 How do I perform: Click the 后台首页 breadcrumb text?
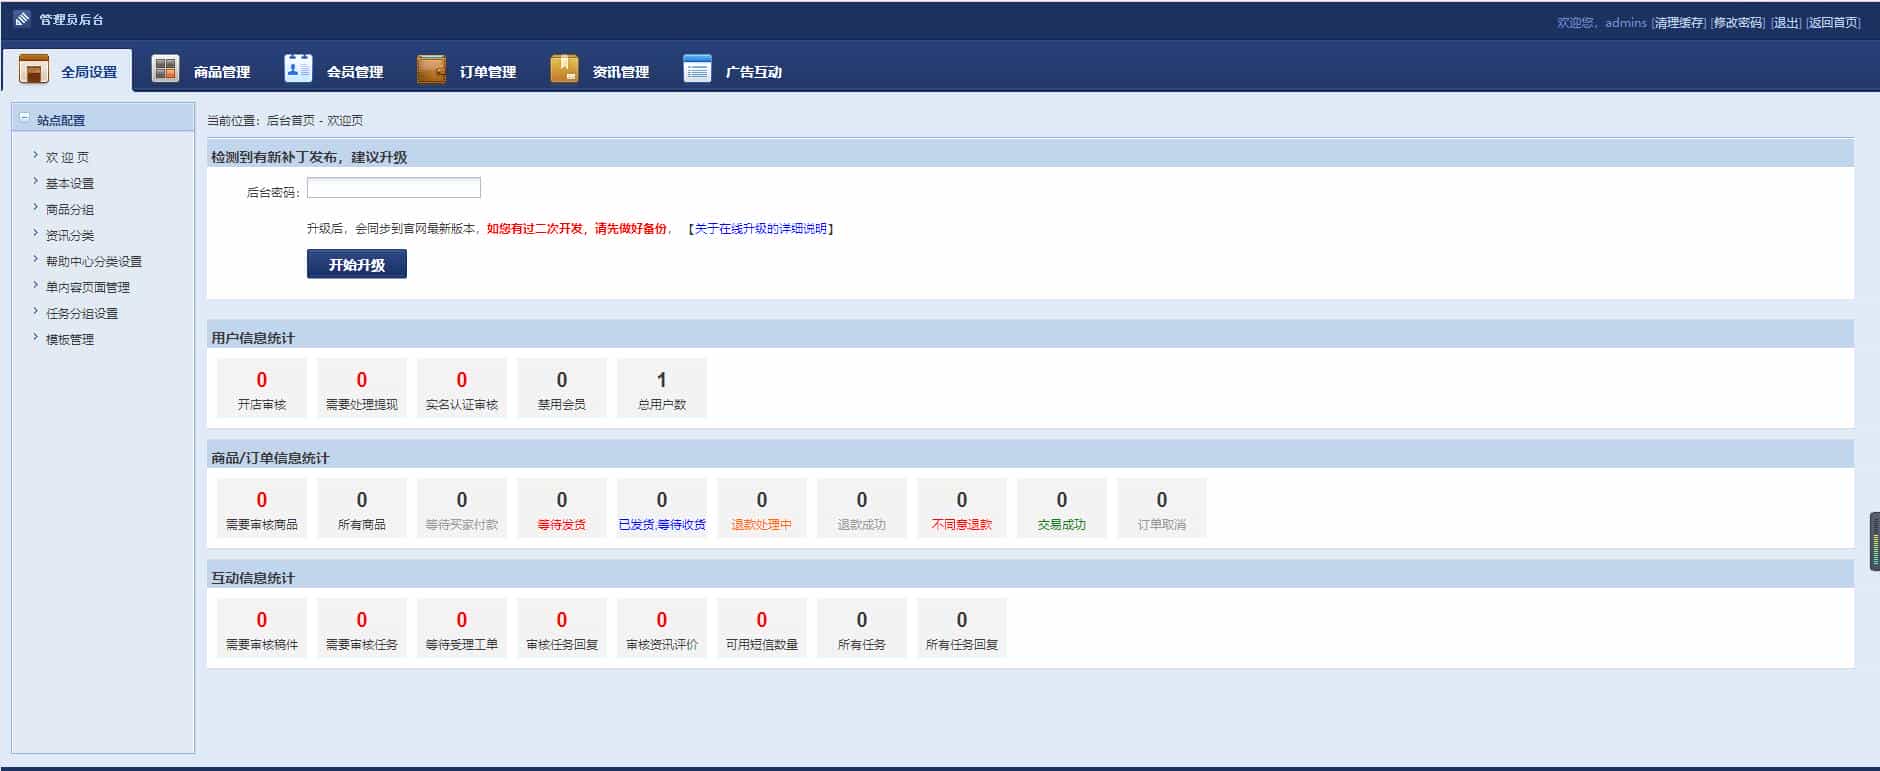click(290, 120)
